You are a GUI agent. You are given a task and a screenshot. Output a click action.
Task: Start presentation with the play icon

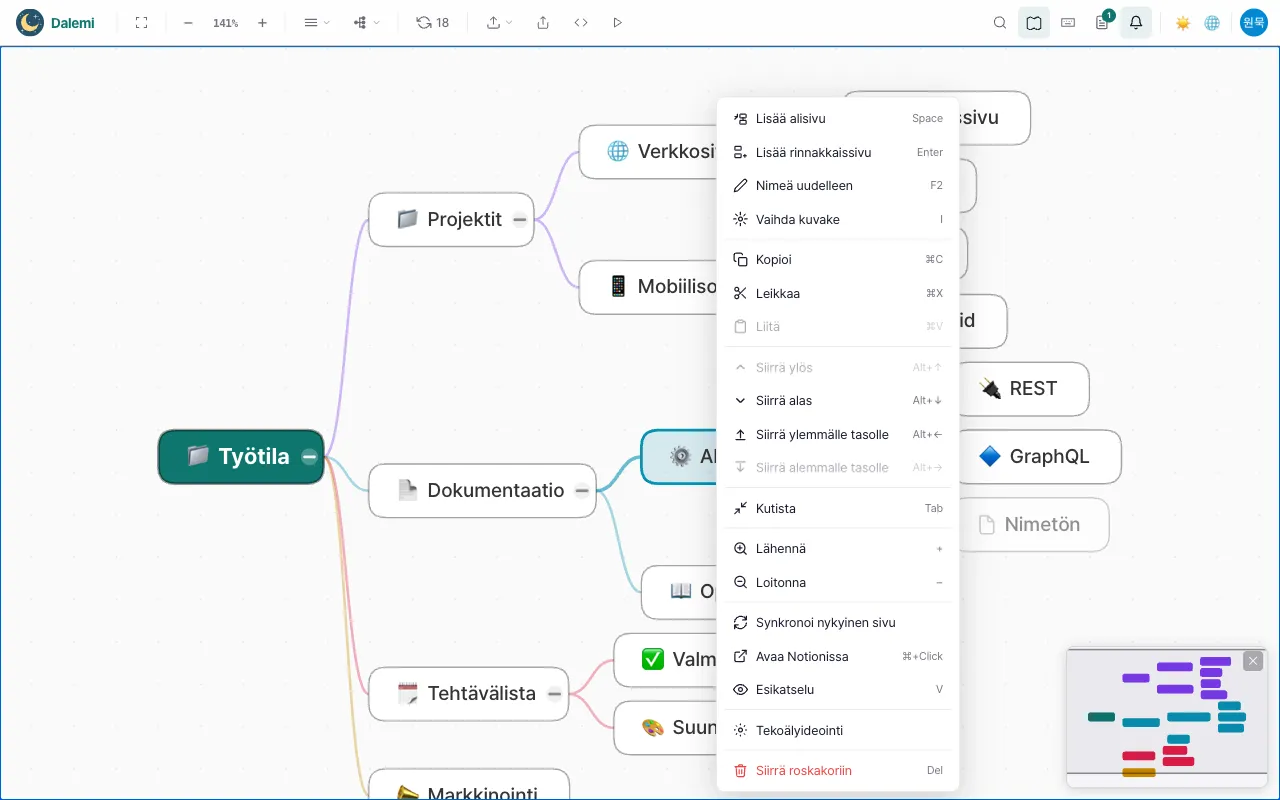(617, 22)
